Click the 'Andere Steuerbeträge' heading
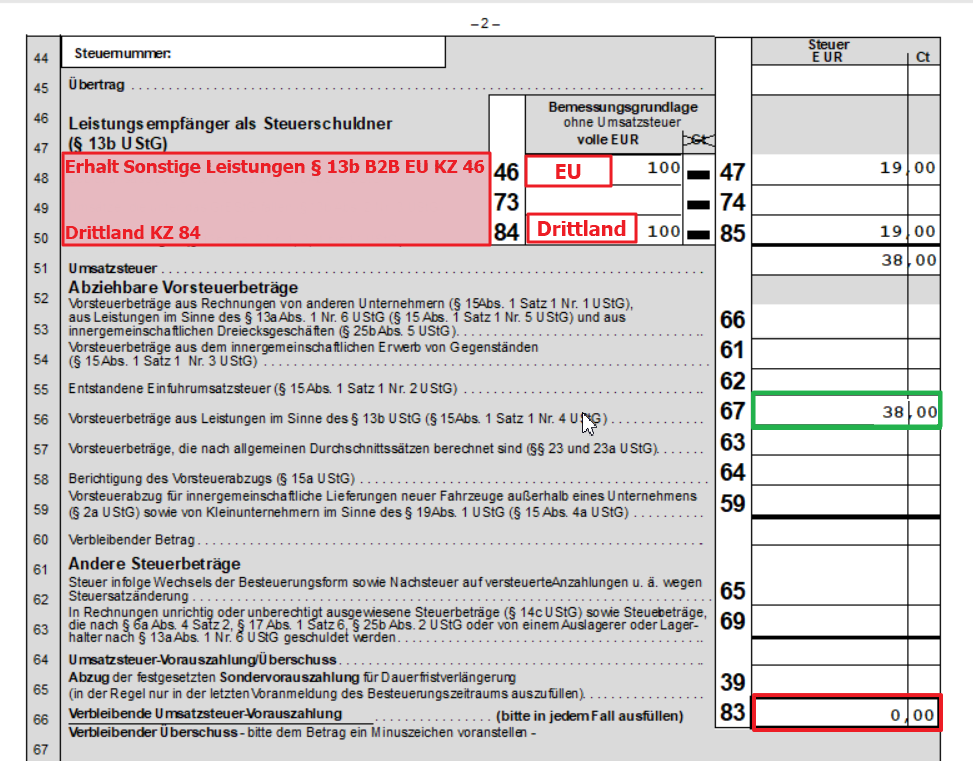 tap(155, 564)
